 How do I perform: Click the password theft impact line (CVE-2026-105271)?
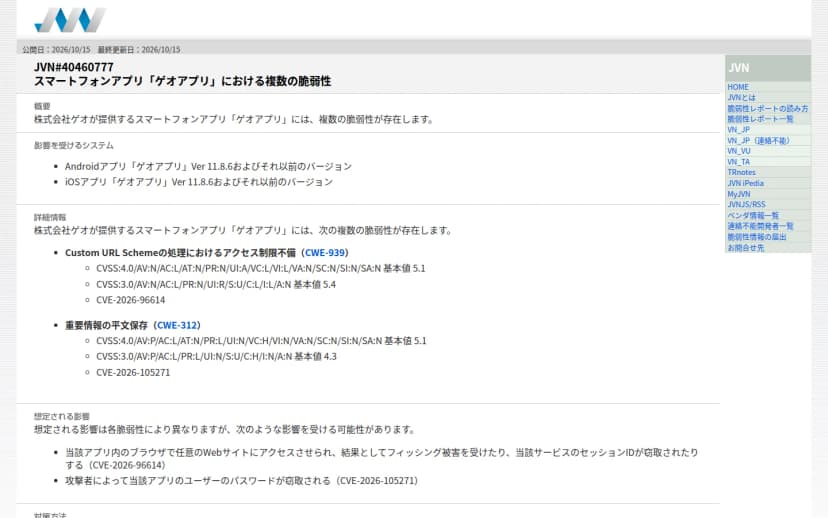point(241,481)
